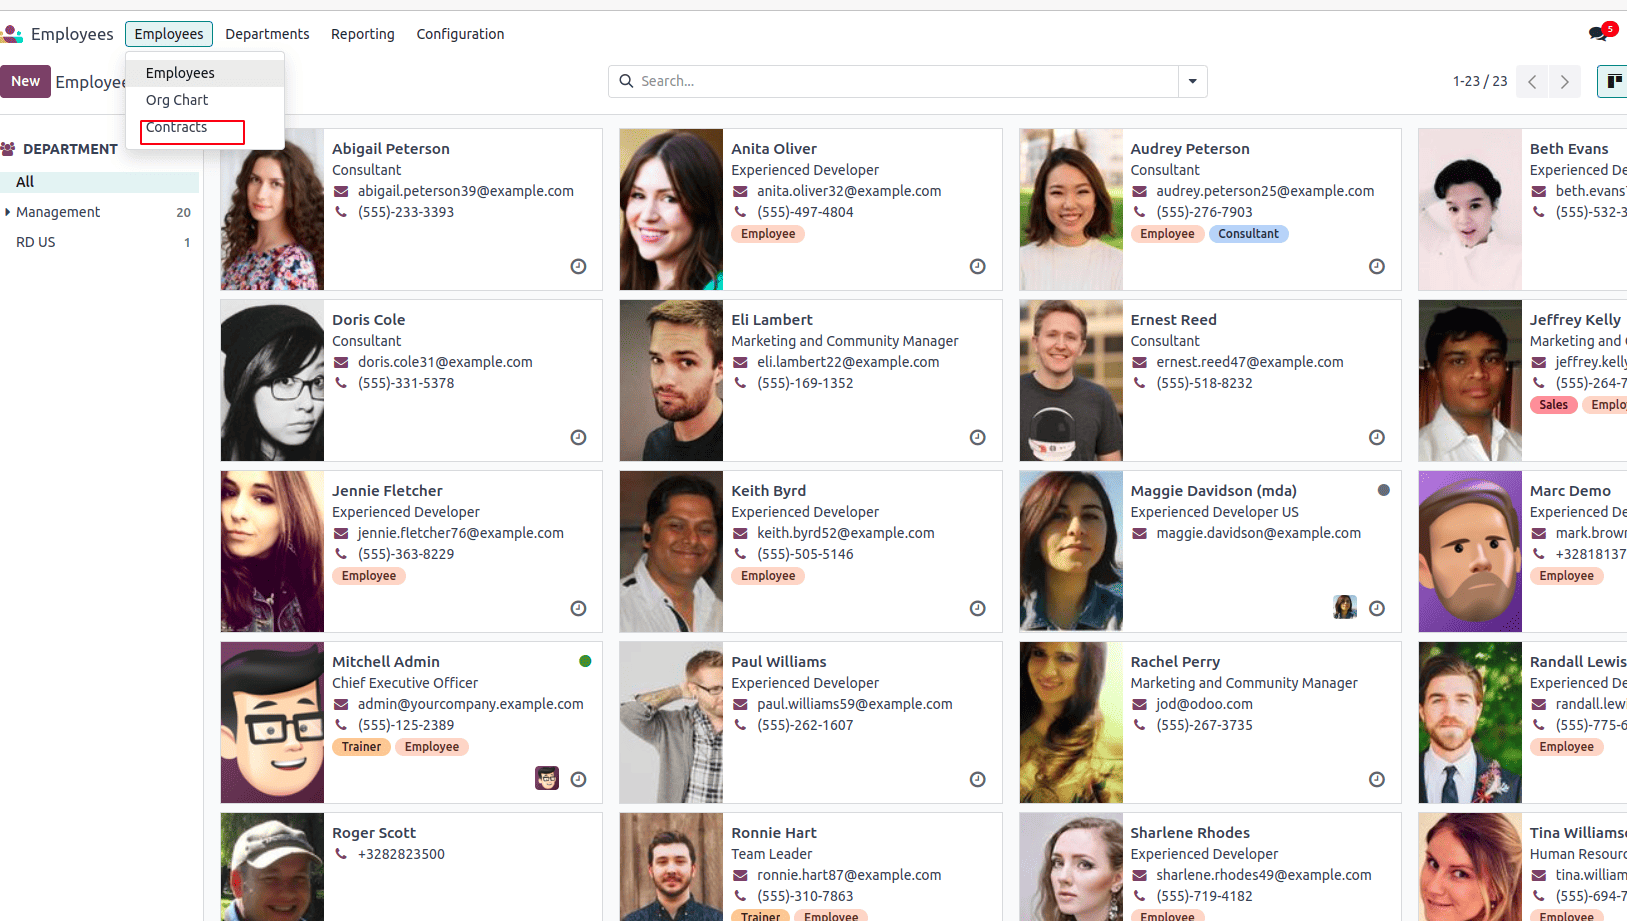The width and height of the screenshot is (1627, 921).
Task: Open activity clock on Anita Oliver card
Action: (978, 266)
